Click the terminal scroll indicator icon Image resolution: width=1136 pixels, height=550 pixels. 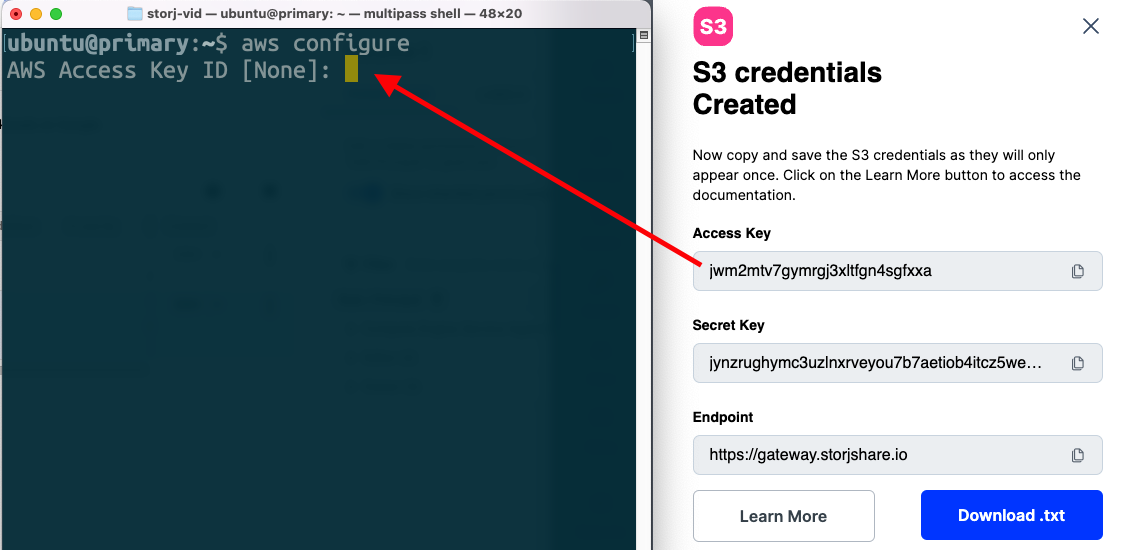(x=643, y=36)
